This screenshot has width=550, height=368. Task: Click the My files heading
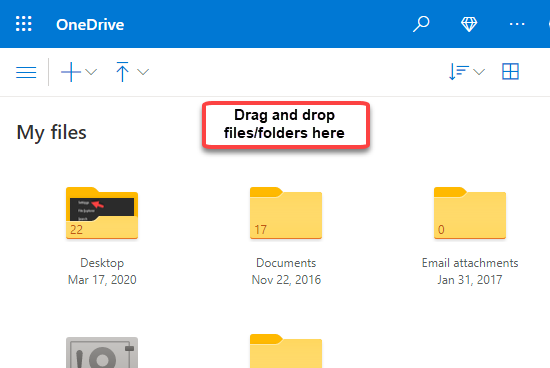pos(51,133)
